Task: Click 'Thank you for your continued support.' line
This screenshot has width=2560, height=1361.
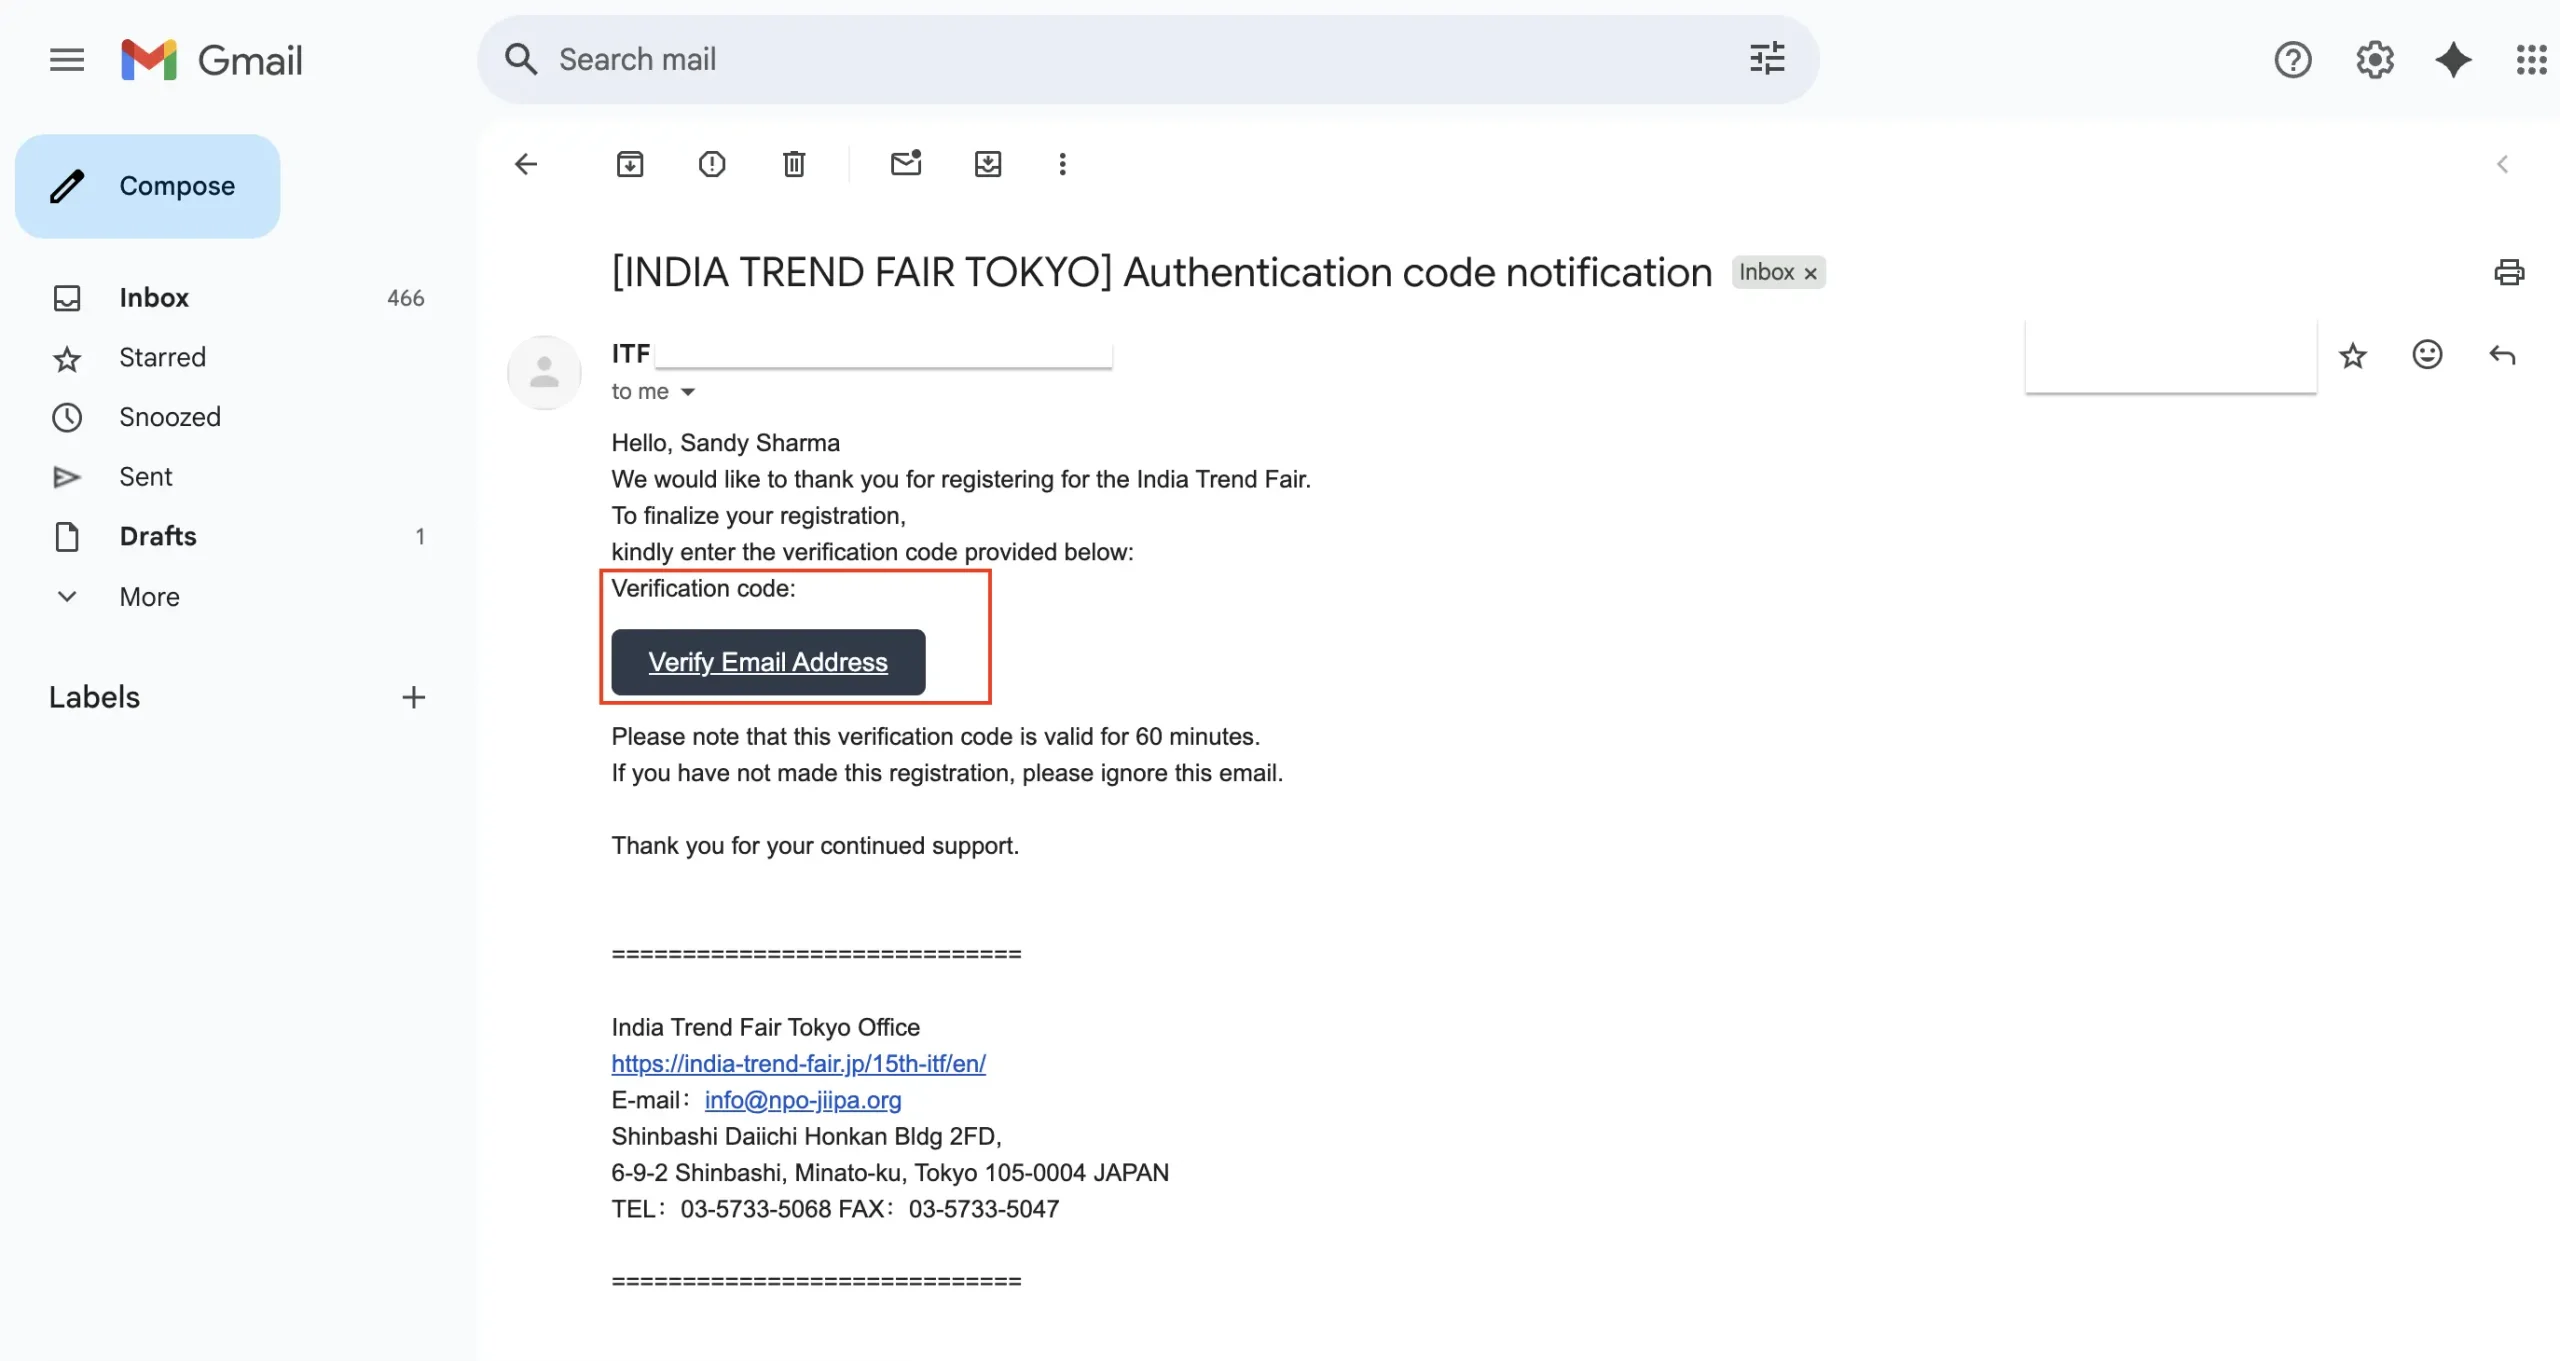Action: pyautogui.click(x=815, y=846)
